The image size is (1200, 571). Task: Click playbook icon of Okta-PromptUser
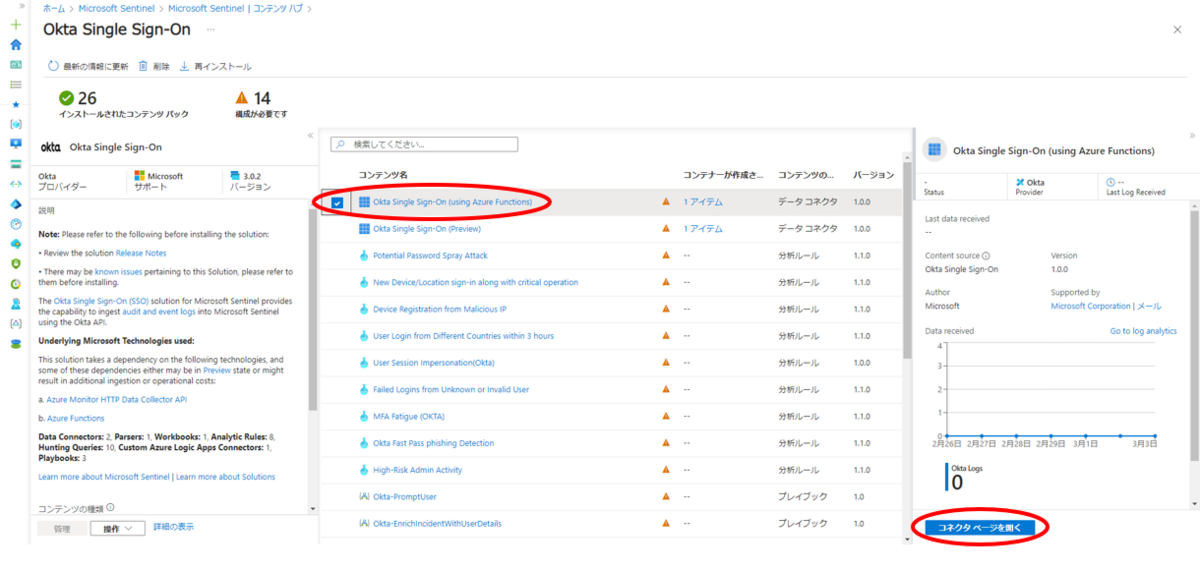coord(364,497)
